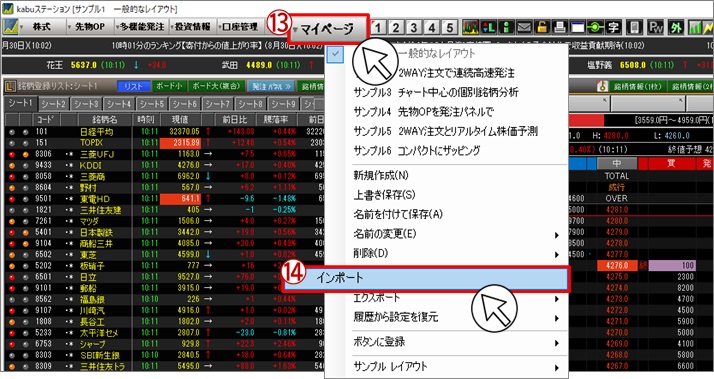Click the ボード小 view button
Screen dimensions: 714x379
tap(169, 86)
